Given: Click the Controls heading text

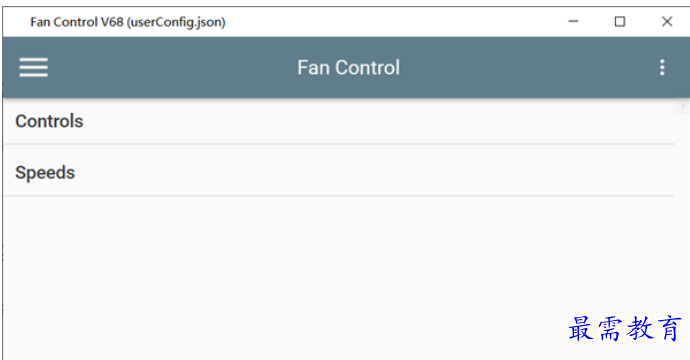Looking at the screenshot, I should (49, 121).
